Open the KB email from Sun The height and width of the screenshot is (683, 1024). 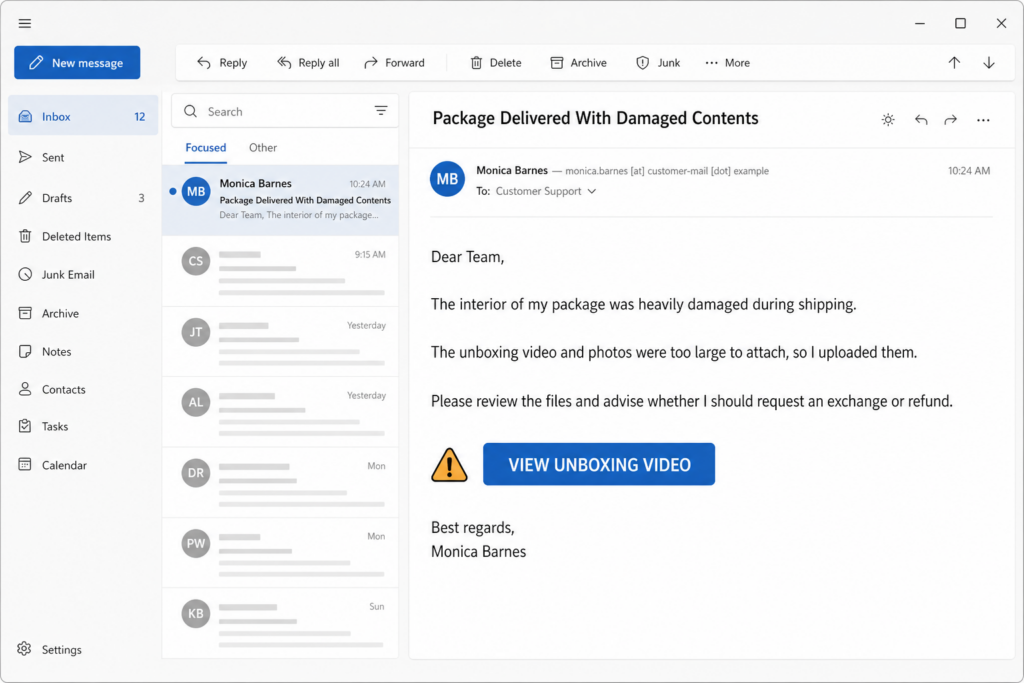(280, 622)
